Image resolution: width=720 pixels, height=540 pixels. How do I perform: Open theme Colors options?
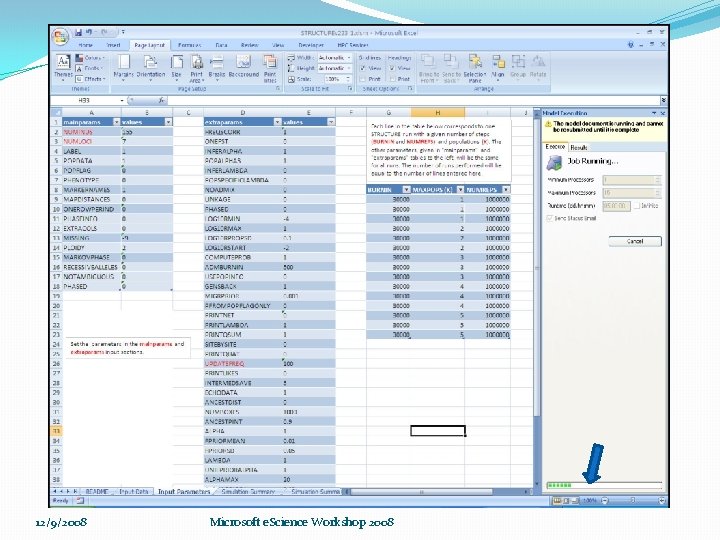[90, 58]
